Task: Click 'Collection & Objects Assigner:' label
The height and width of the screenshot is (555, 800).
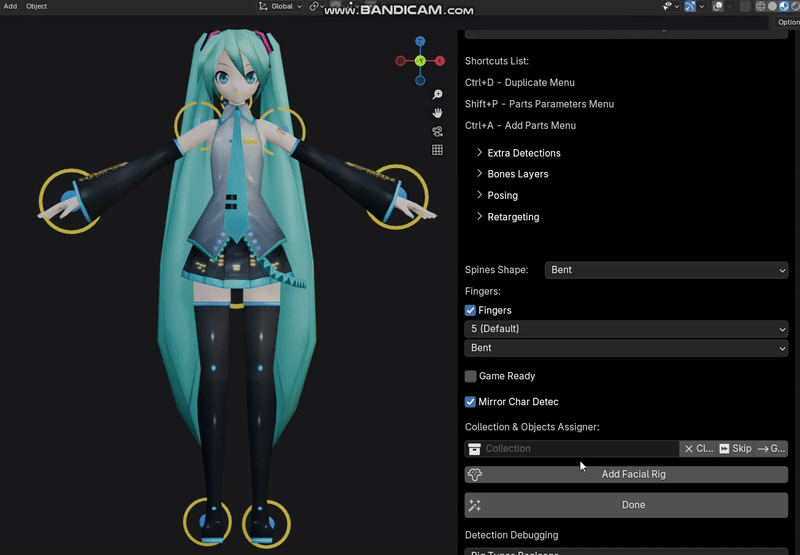Action: 532,427
